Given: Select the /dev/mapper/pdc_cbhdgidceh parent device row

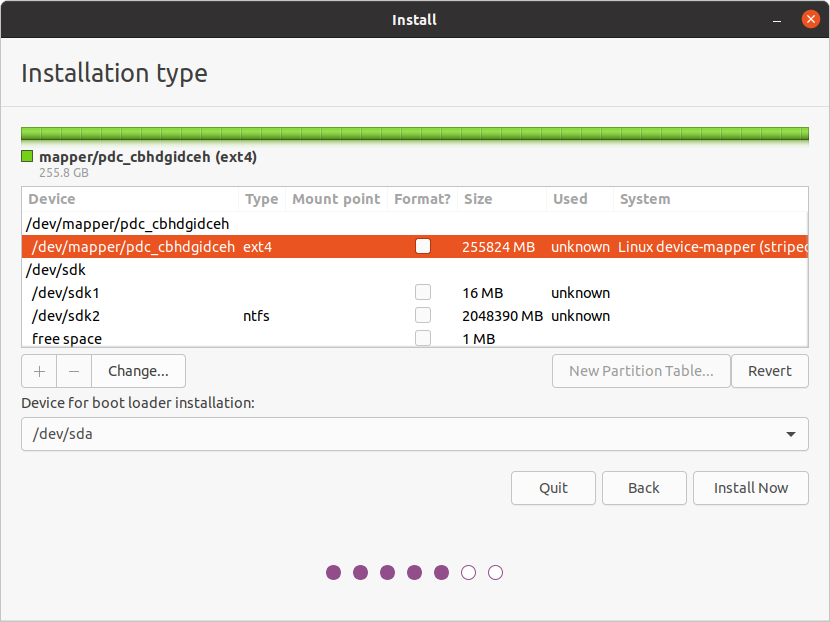Looking at the screenshot, I should tap(414, 223).
